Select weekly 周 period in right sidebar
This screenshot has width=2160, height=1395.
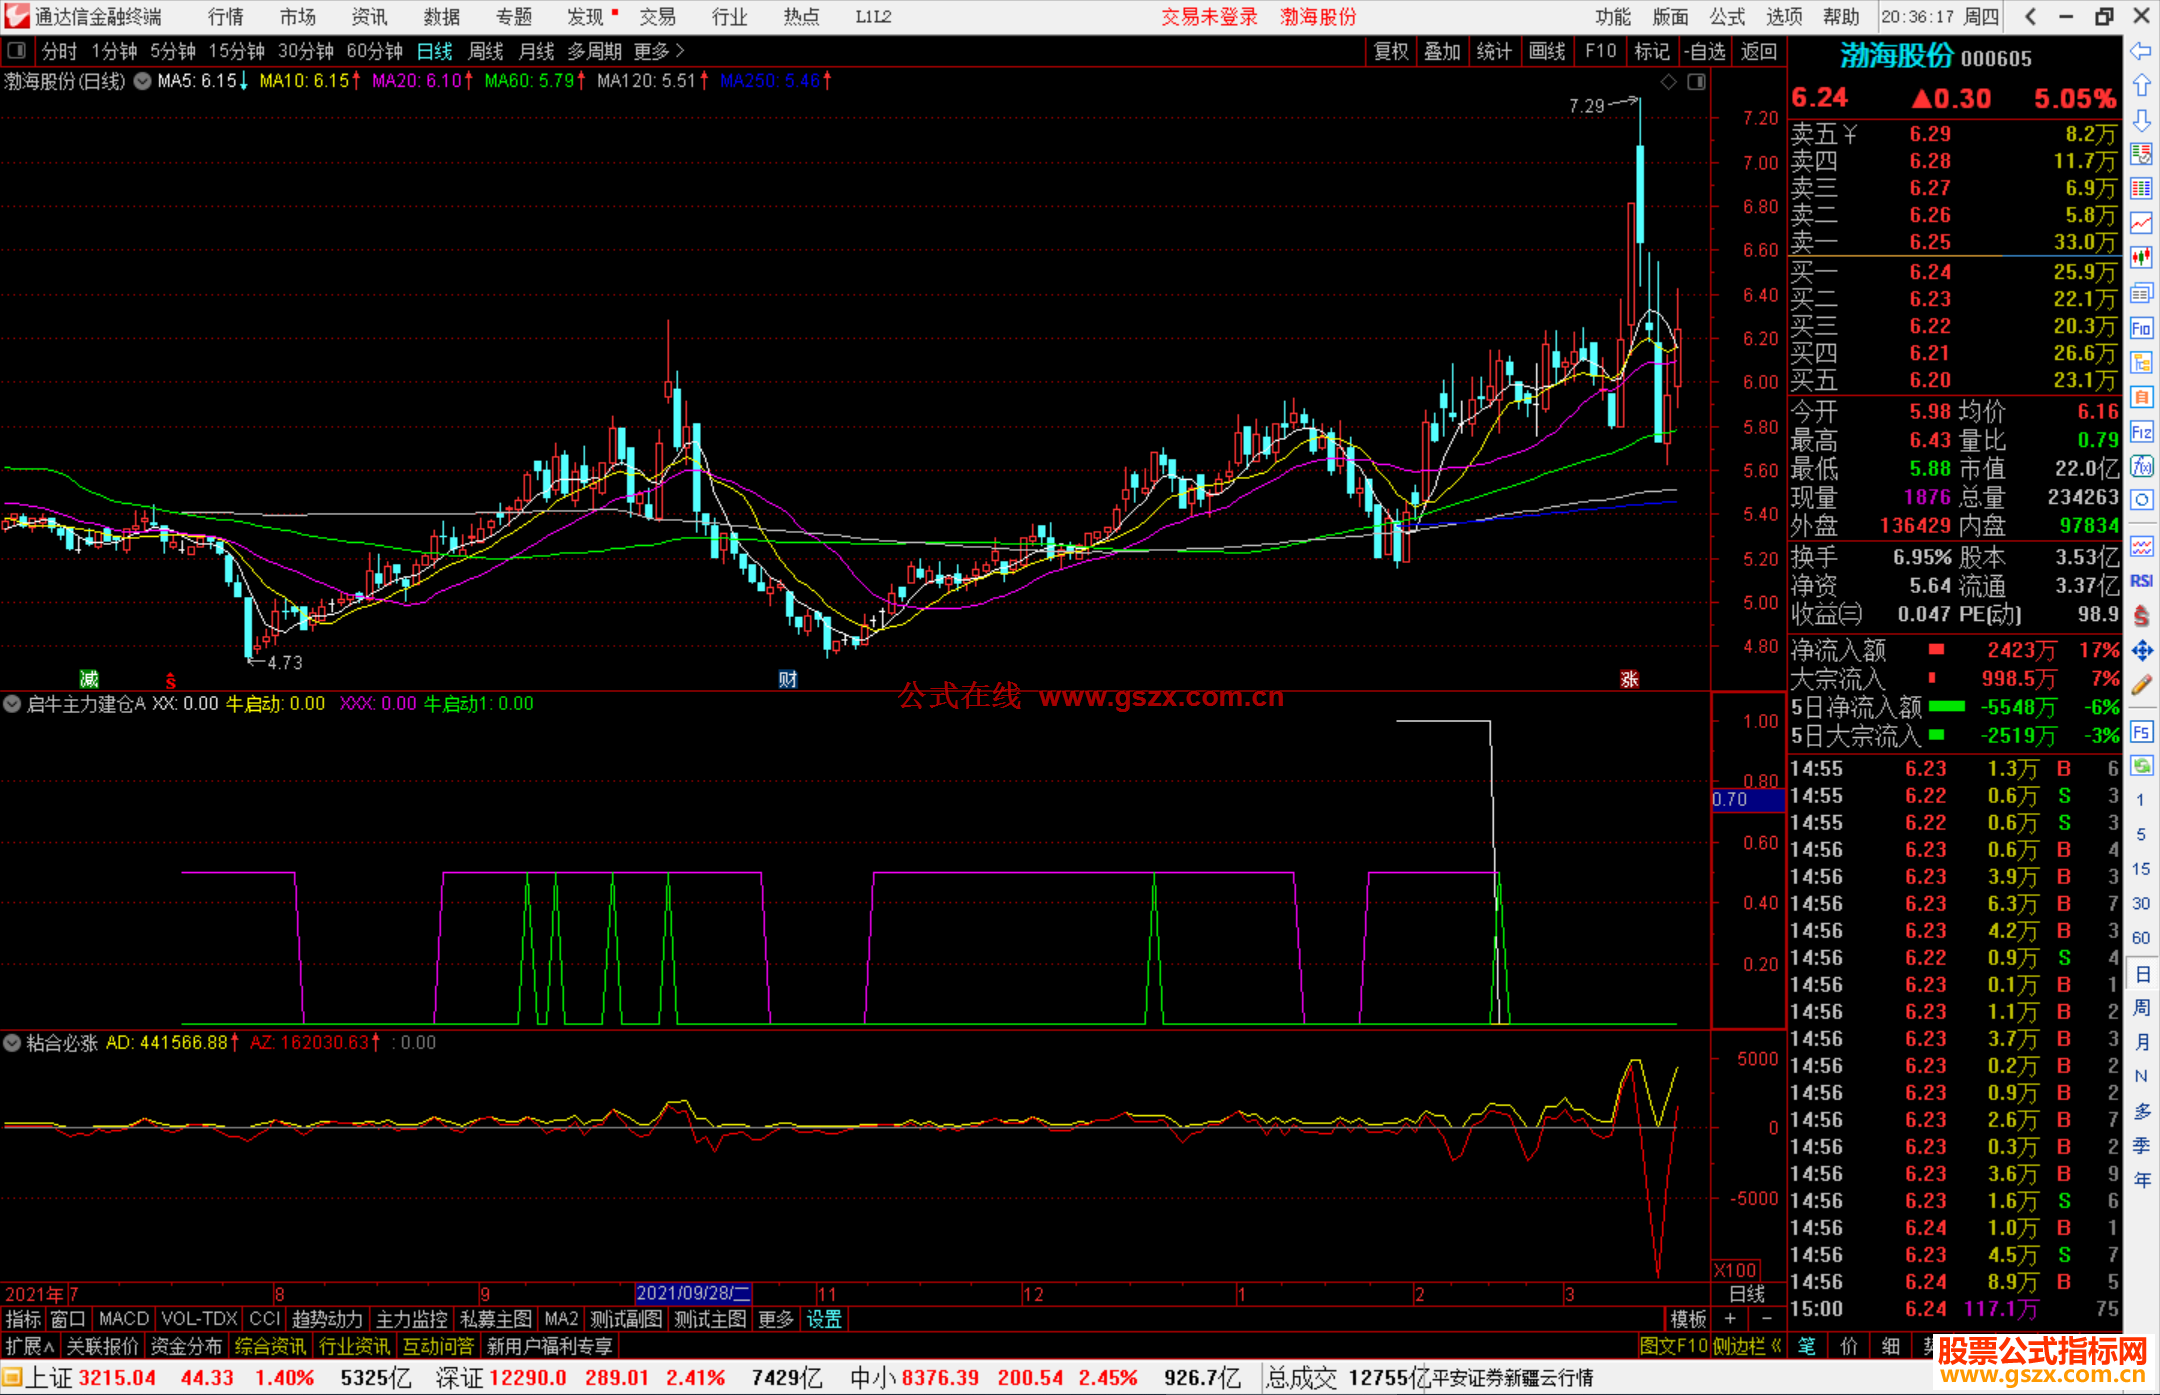click(2141, 1007)
